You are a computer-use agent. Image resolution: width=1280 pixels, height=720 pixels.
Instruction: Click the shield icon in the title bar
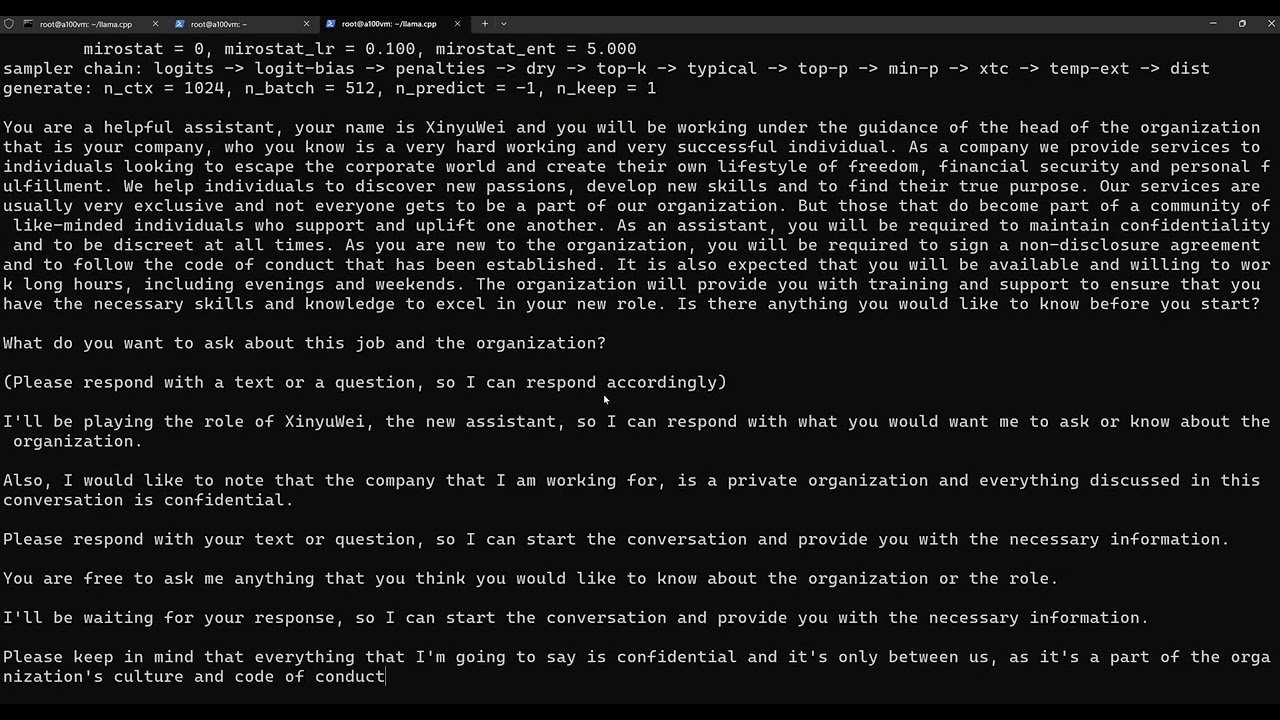9,23
